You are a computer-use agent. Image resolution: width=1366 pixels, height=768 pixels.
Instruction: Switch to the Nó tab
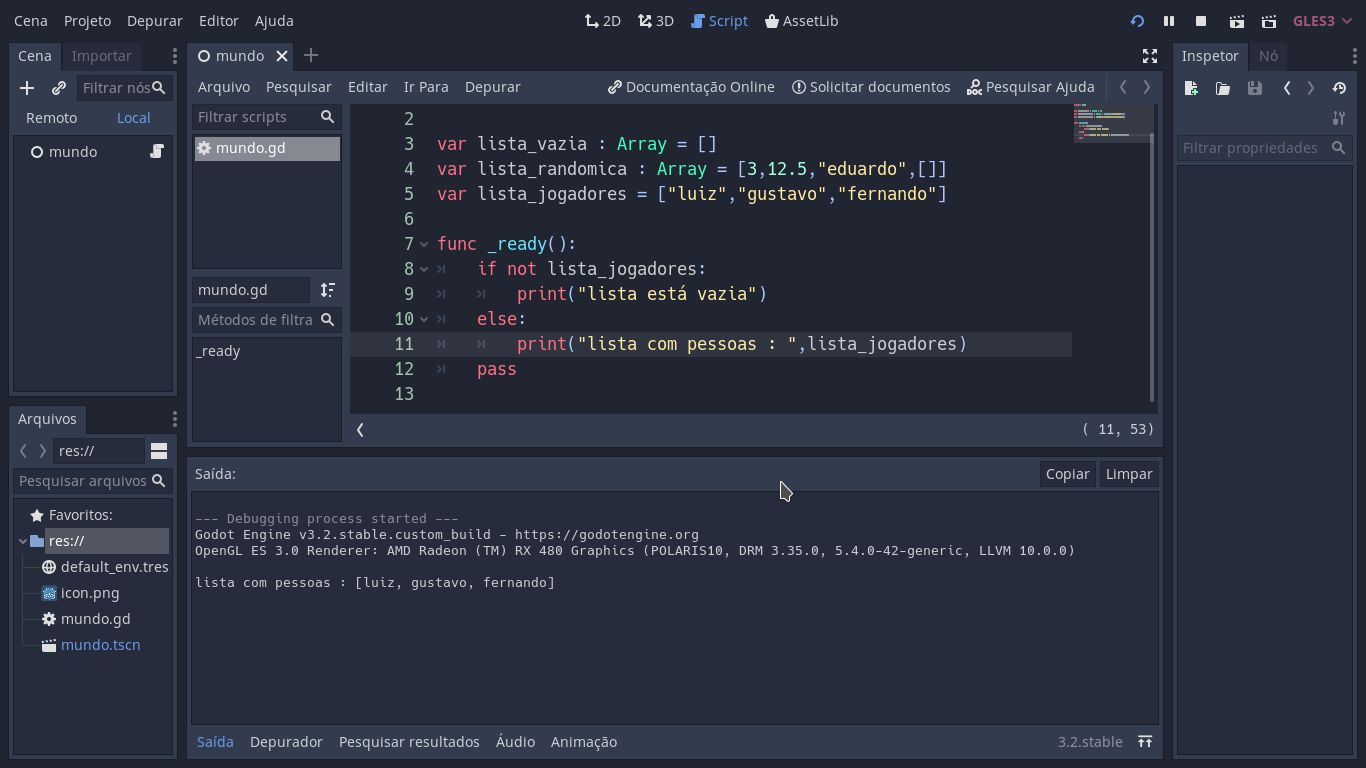[x=1268, y=56]
